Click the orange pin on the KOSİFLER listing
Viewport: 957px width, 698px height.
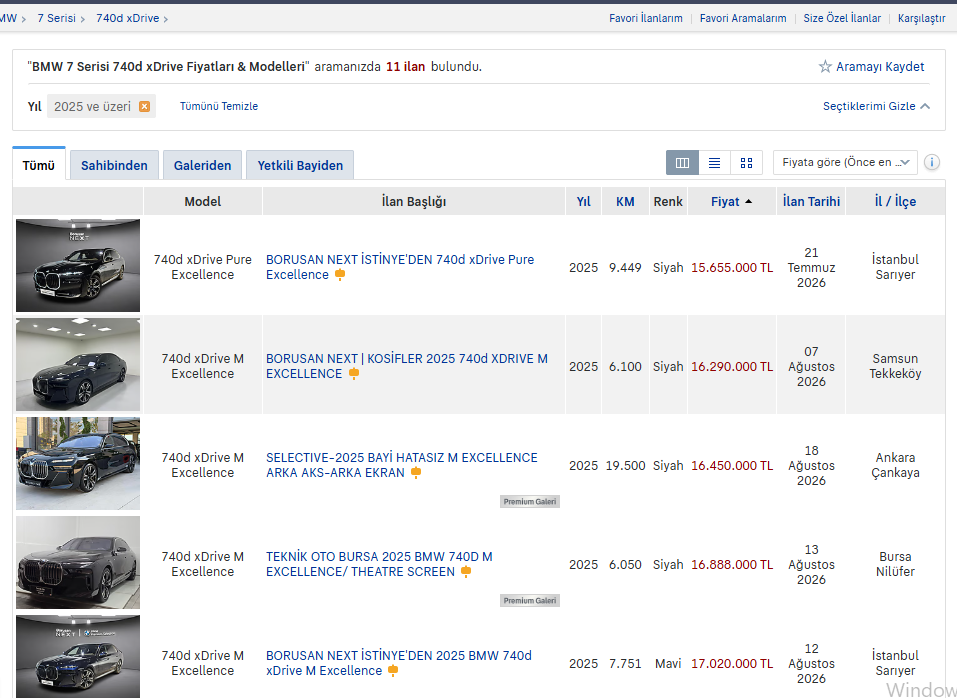(353, 374)
